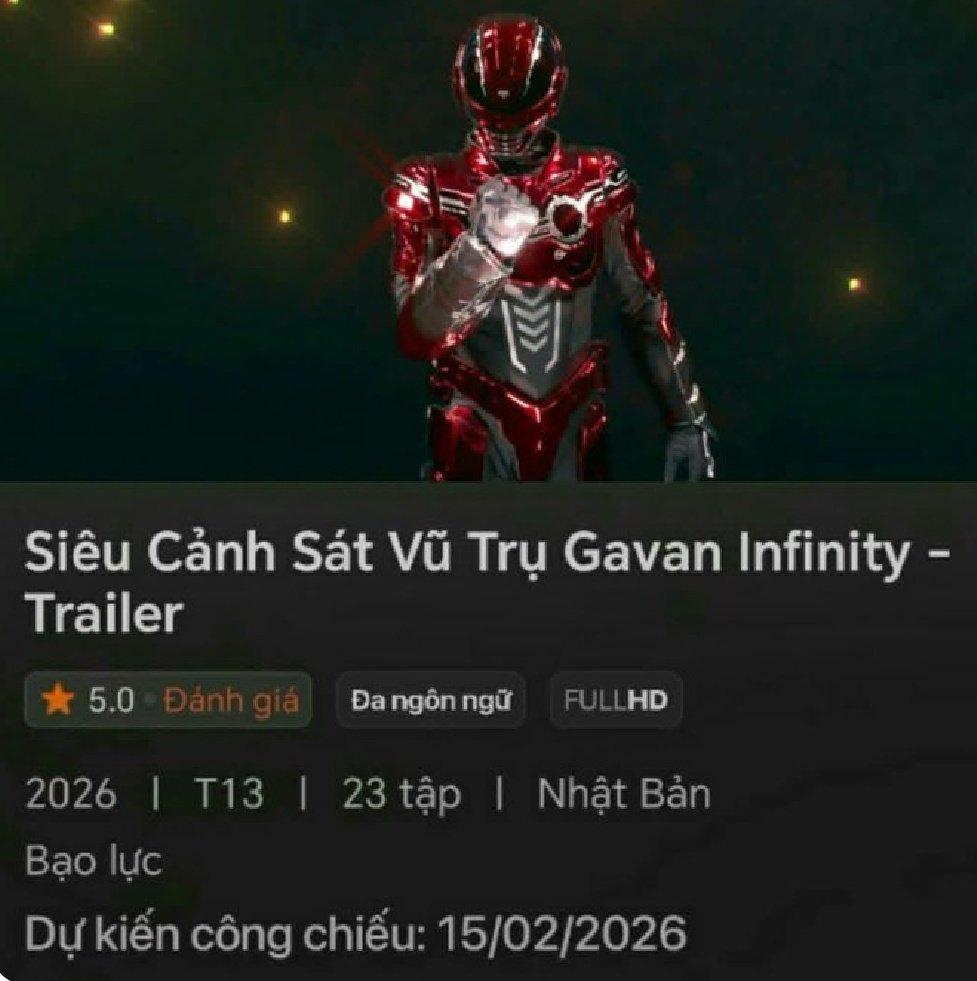The height and width of the screenshot is (981, 977).
Task: Open the Đánh giá rating link
Action: point(231,700)
